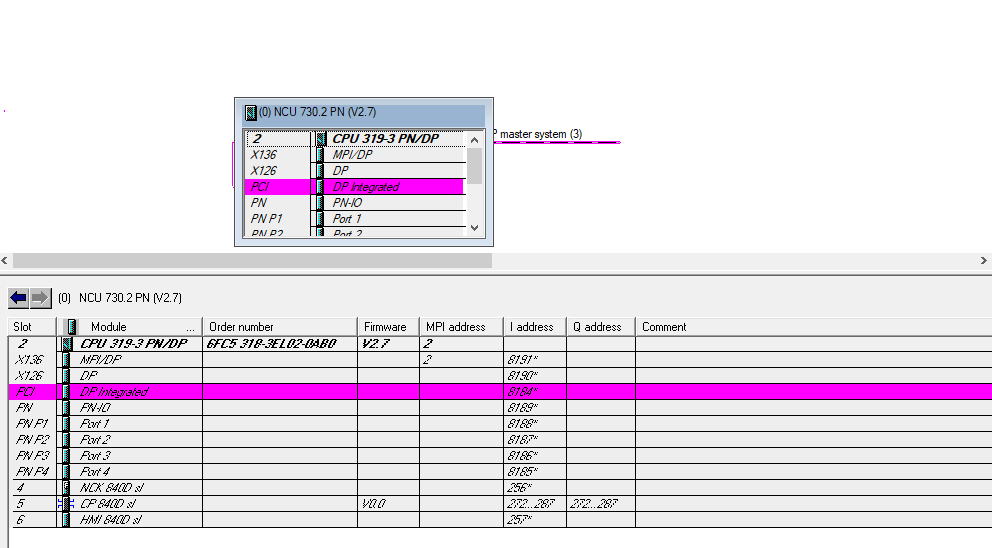The width and height of the screenshot is (992, 548).
Task: Select the CP 840D sl table row
Action: [x=500, y=504]
